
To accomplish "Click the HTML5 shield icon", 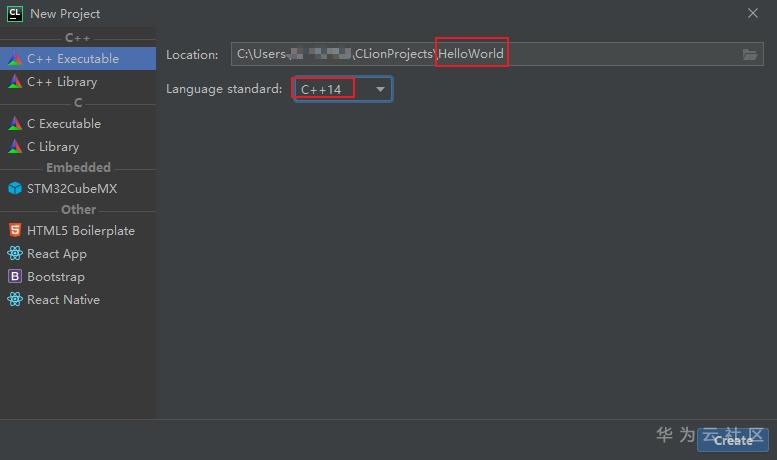I will (x=15, y=230).
